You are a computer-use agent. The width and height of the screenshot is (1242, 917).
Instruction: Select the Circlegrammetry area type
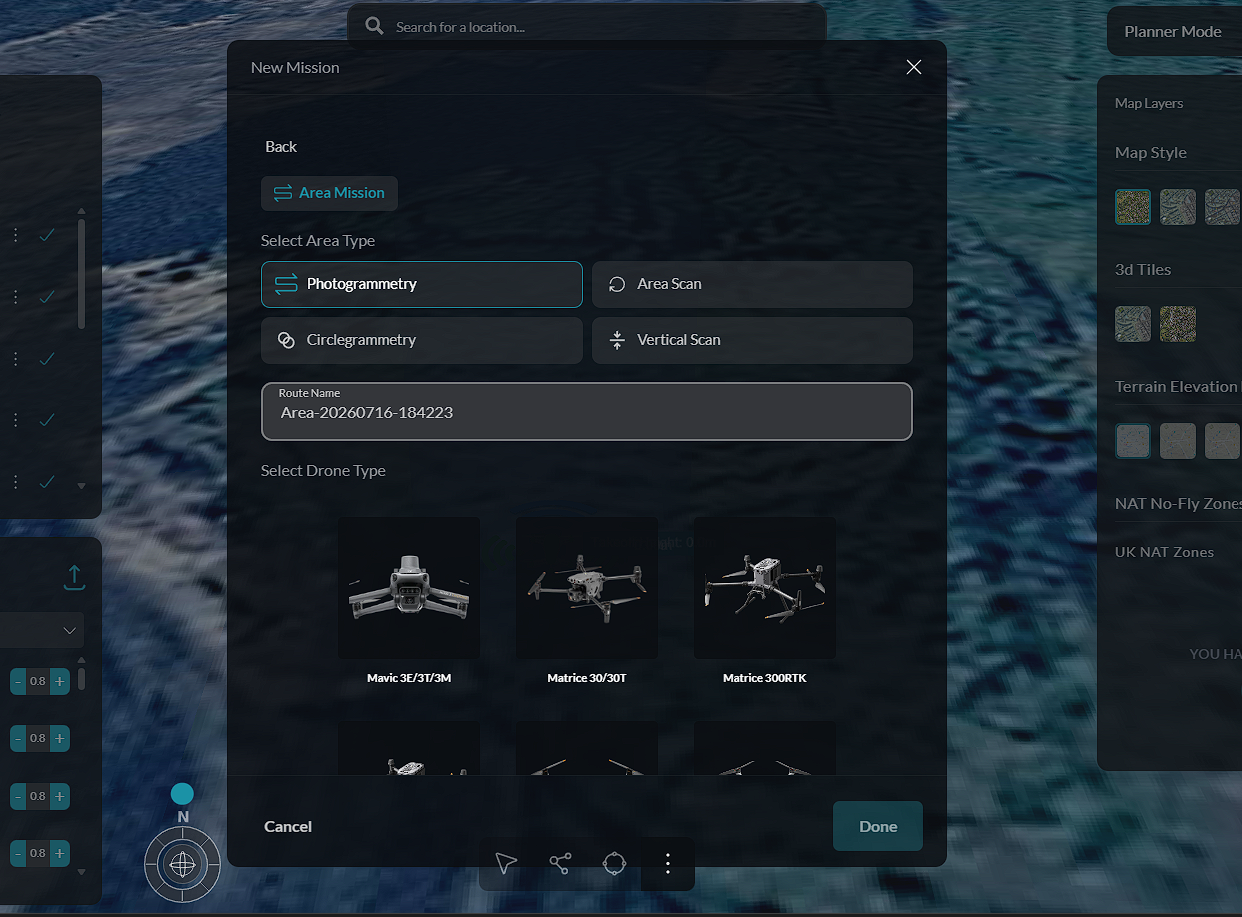click(422, 340)
